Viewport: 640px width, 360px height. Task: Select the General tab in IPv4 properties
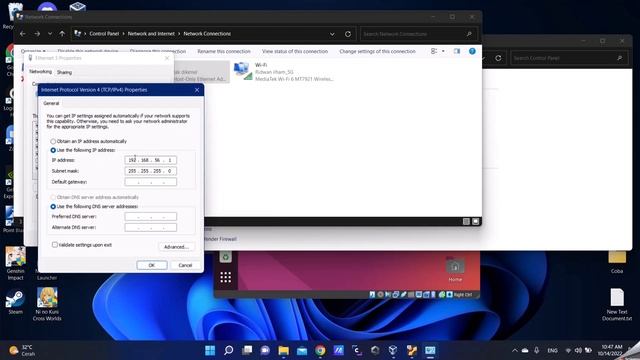[x=51, y=103]
